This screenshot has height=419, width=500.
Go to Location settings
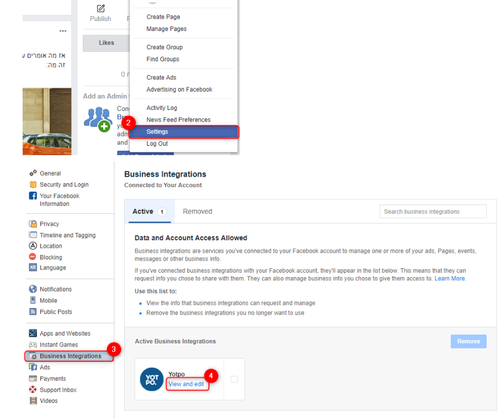click(51, 246)
